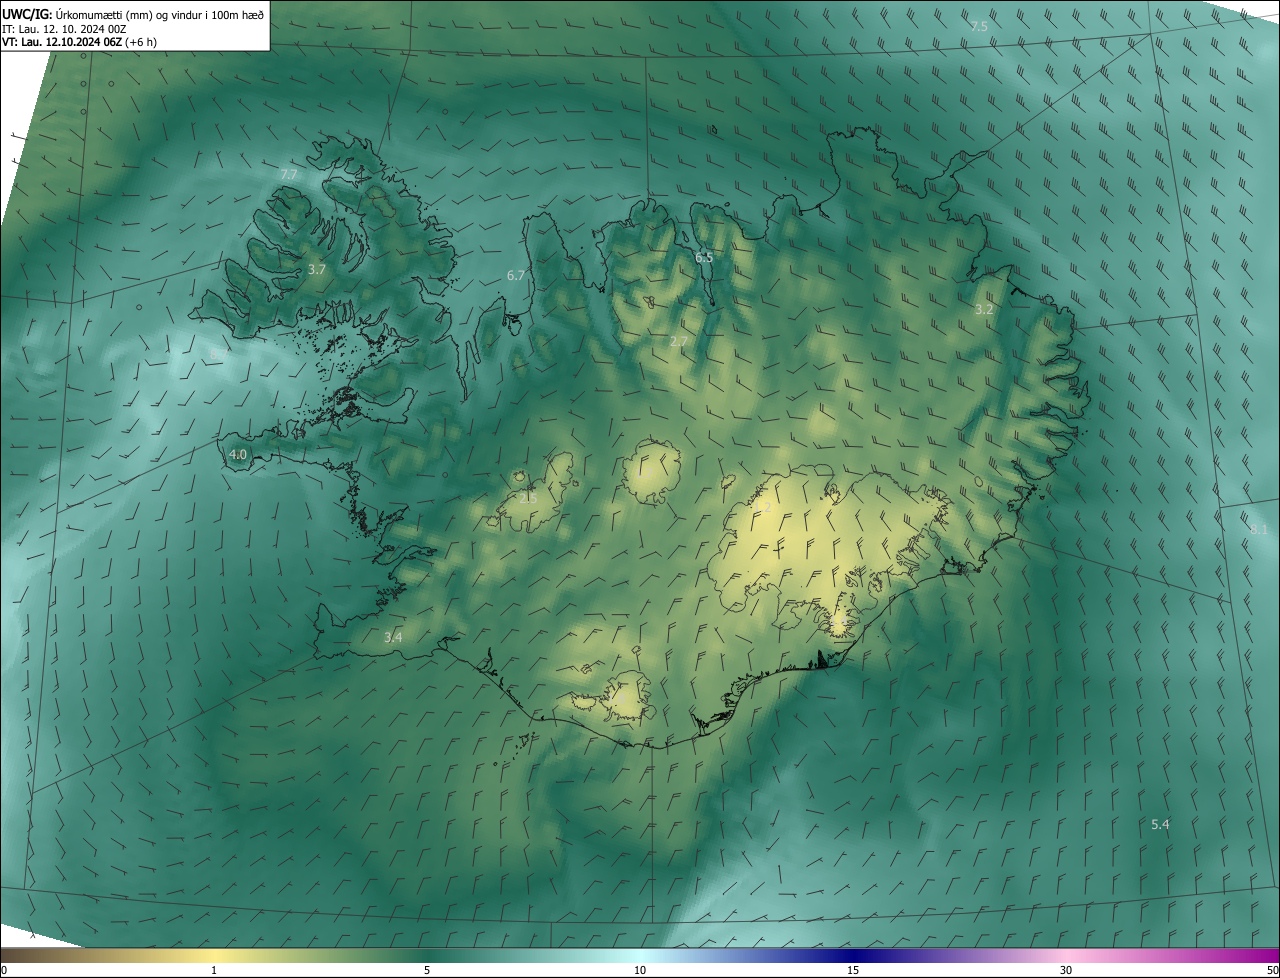Click the 8.1 value label on the map

[1259, 529]
